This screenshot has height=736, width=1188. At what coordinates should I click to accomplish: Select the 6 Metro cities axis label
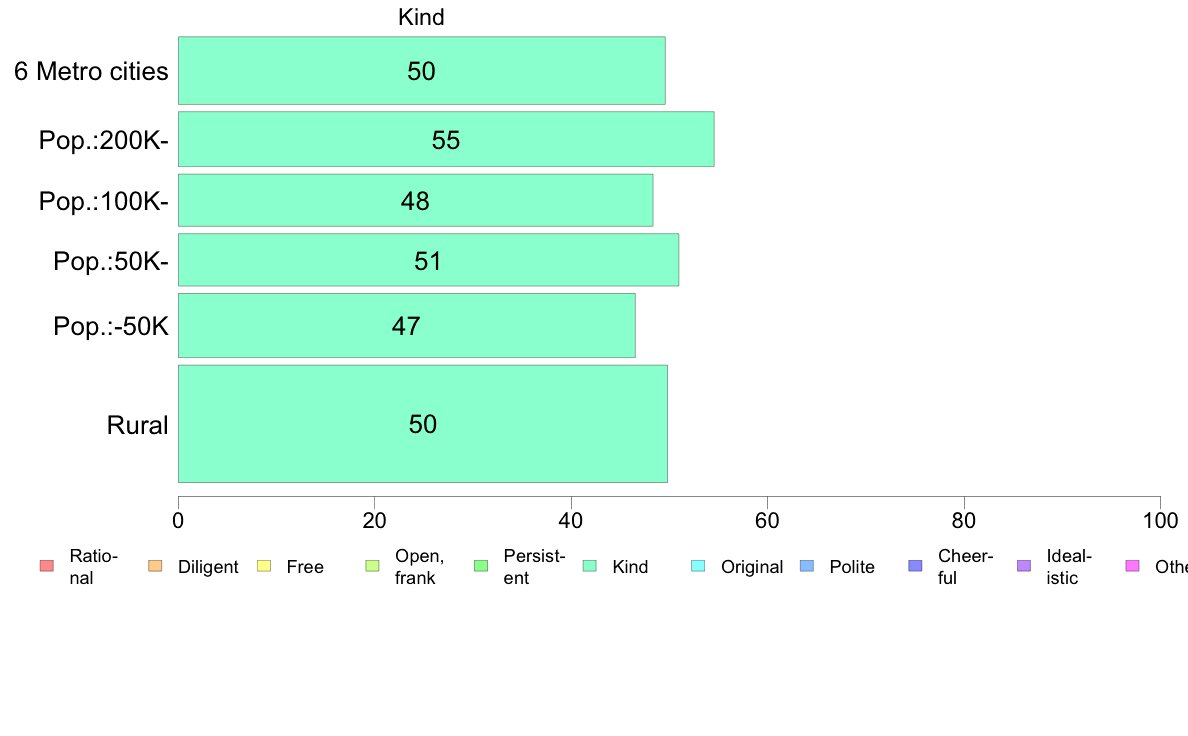(91, 71)
